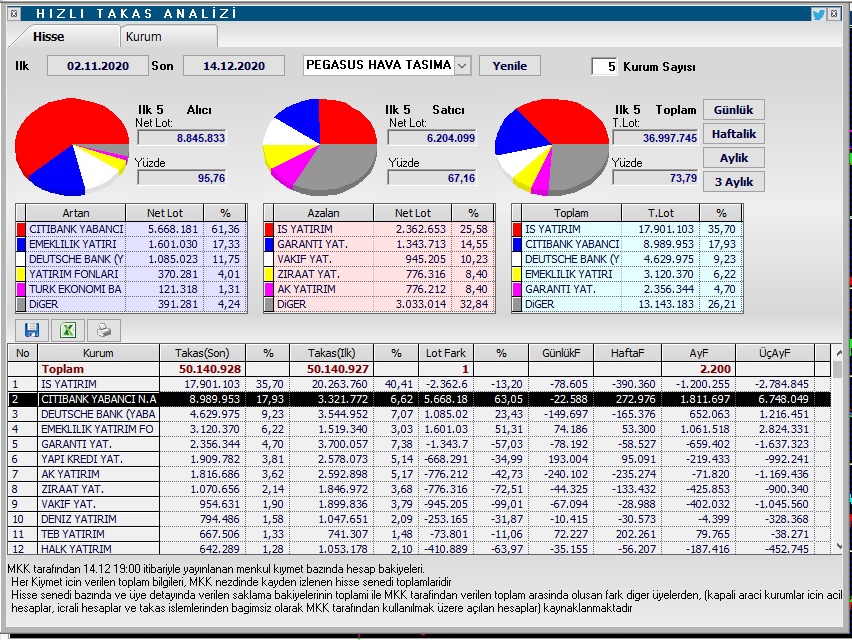Click the Ilk 5 Alıcı pie chart

coord(72,147)
